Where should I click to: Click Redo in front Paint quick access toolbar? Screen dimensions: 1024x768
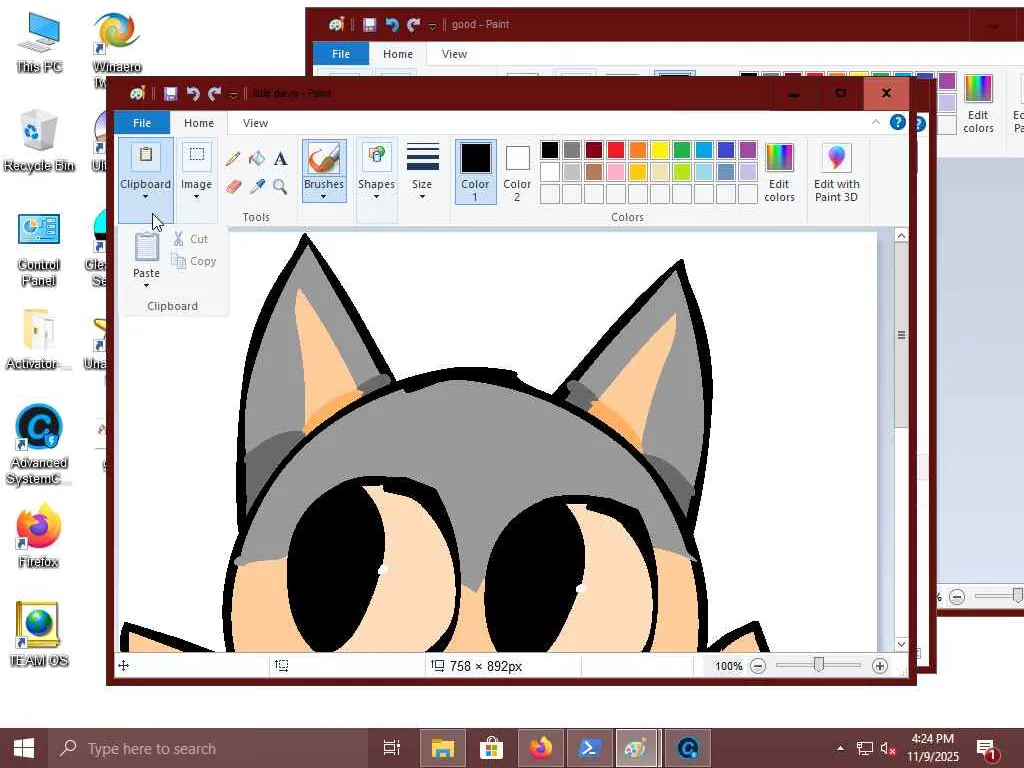point(214,94)
